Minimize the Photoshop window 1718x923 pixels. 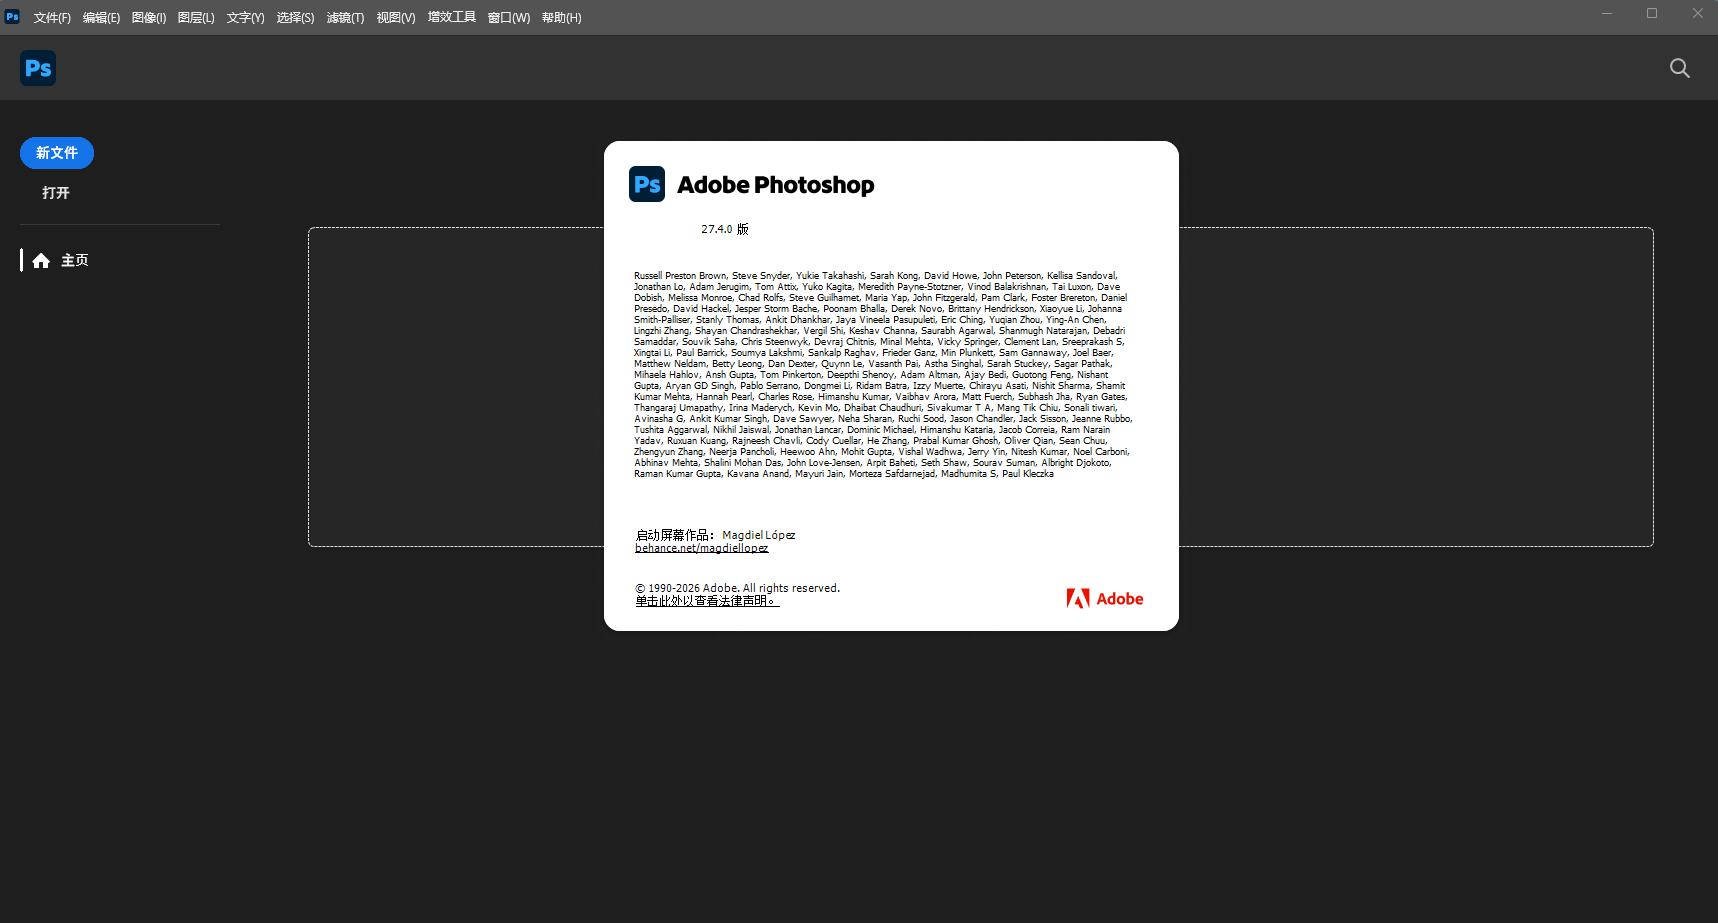[x=1607, y=14]
